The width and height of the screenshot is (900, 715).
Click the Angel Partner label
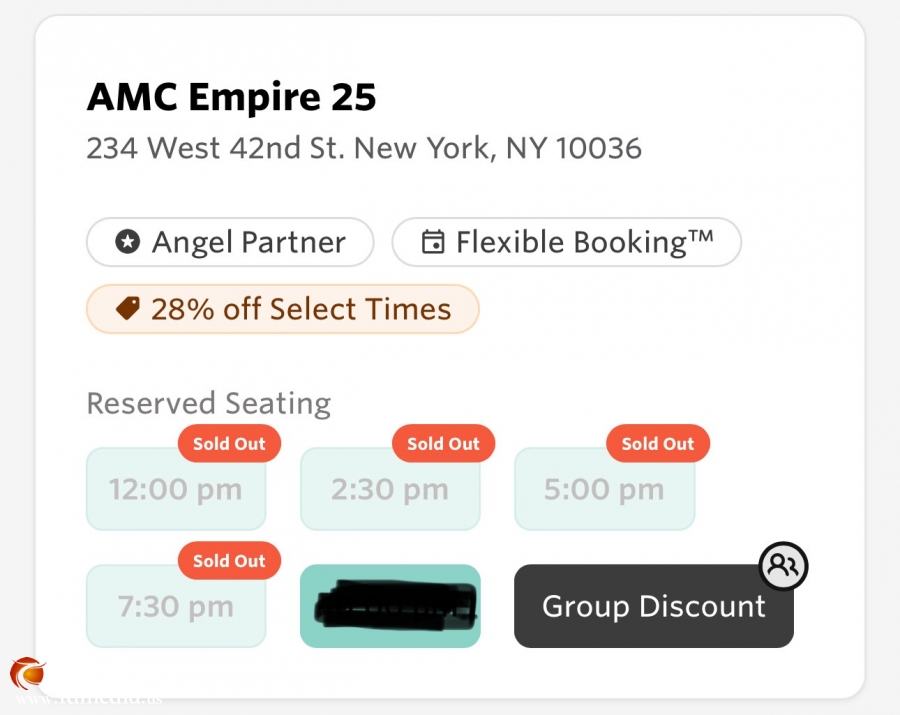[248, 242]
